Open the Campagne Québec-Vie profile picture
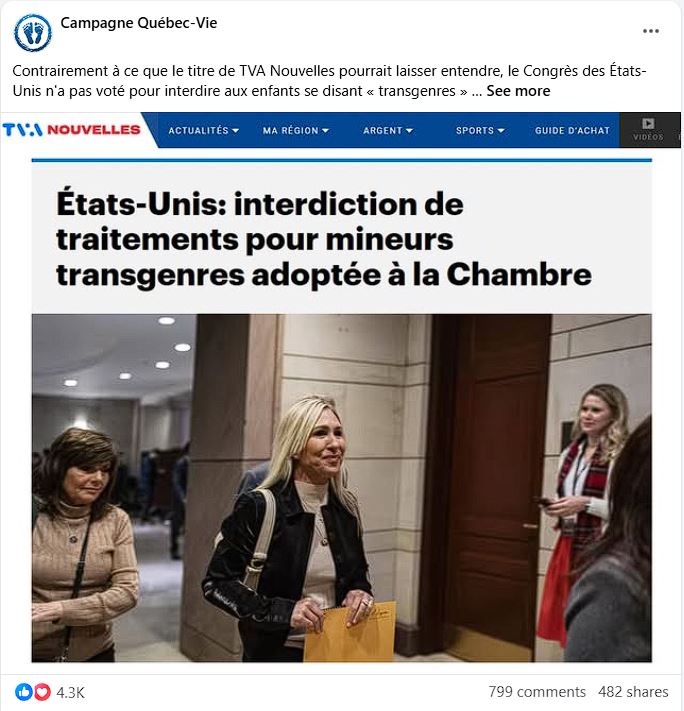 (x=33, y=33)
